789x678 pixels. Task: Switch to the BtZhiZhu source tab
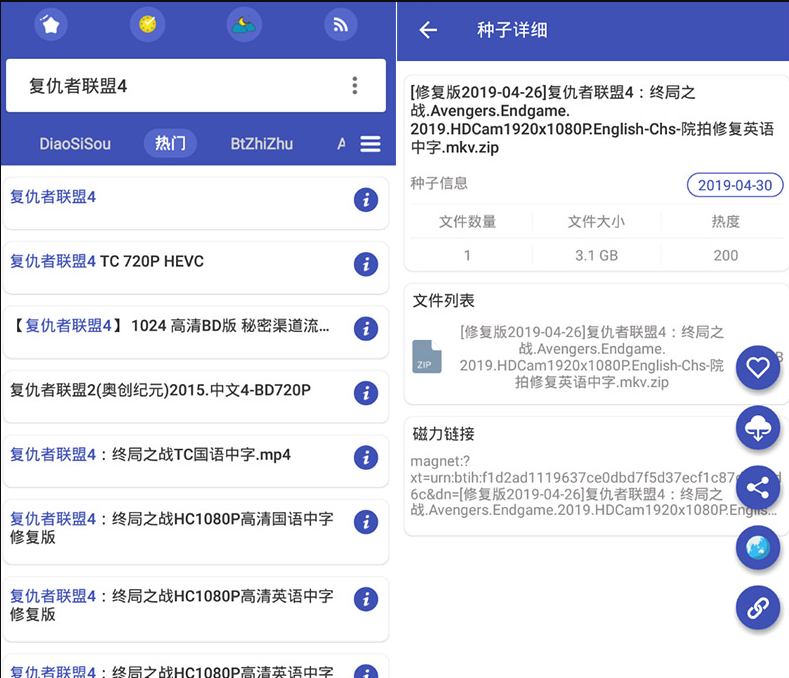point(262,144)
